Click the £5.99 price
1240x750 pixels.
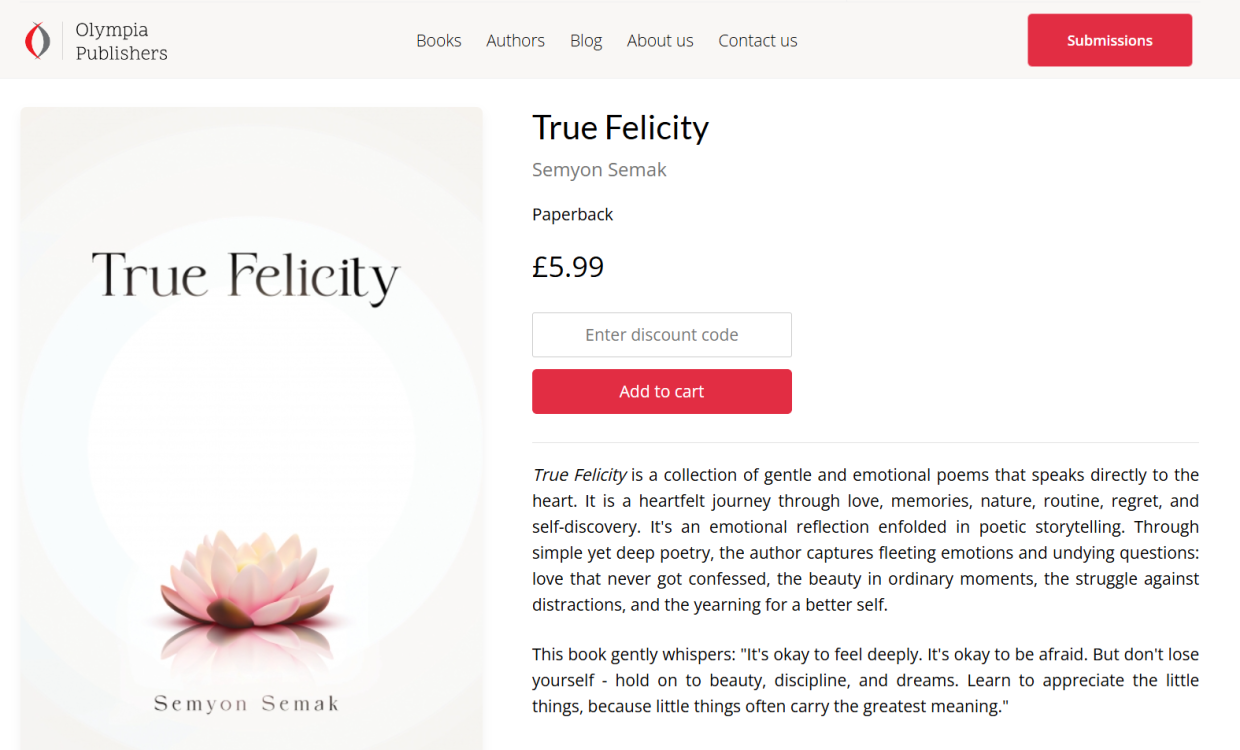pyautogui.click(x=568, y=267)
